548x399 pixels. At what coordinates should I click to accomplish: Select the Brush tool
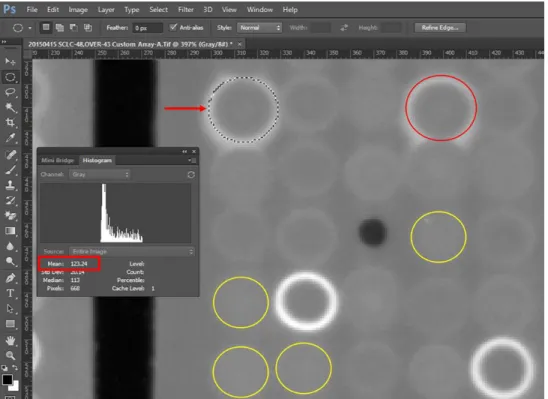10,170
